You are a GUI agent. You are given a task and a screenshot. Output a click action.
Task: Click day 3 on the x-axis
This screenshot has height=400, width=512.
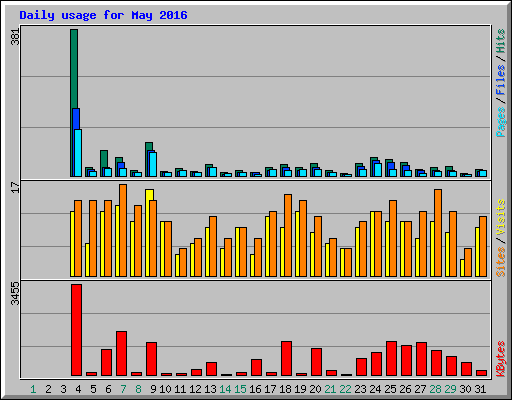coord(63,389)
